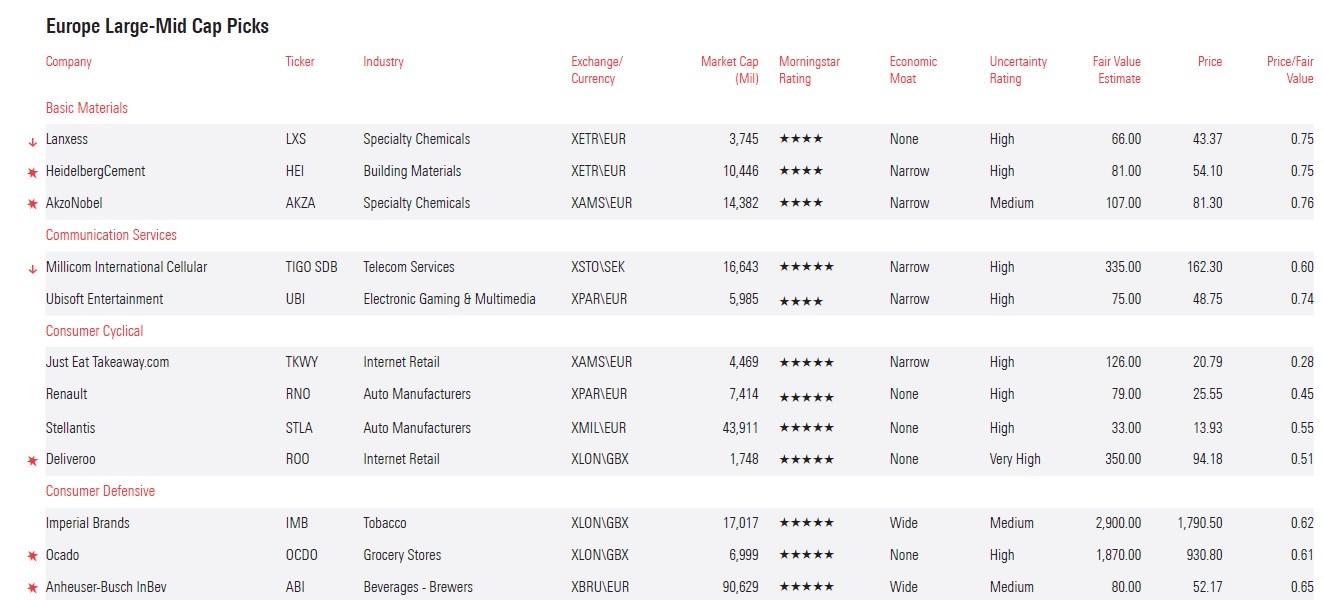Click the four-star rating for Ubisoft Entertainment
This screenshot has height=600, width=1324.
coord(801,301)
